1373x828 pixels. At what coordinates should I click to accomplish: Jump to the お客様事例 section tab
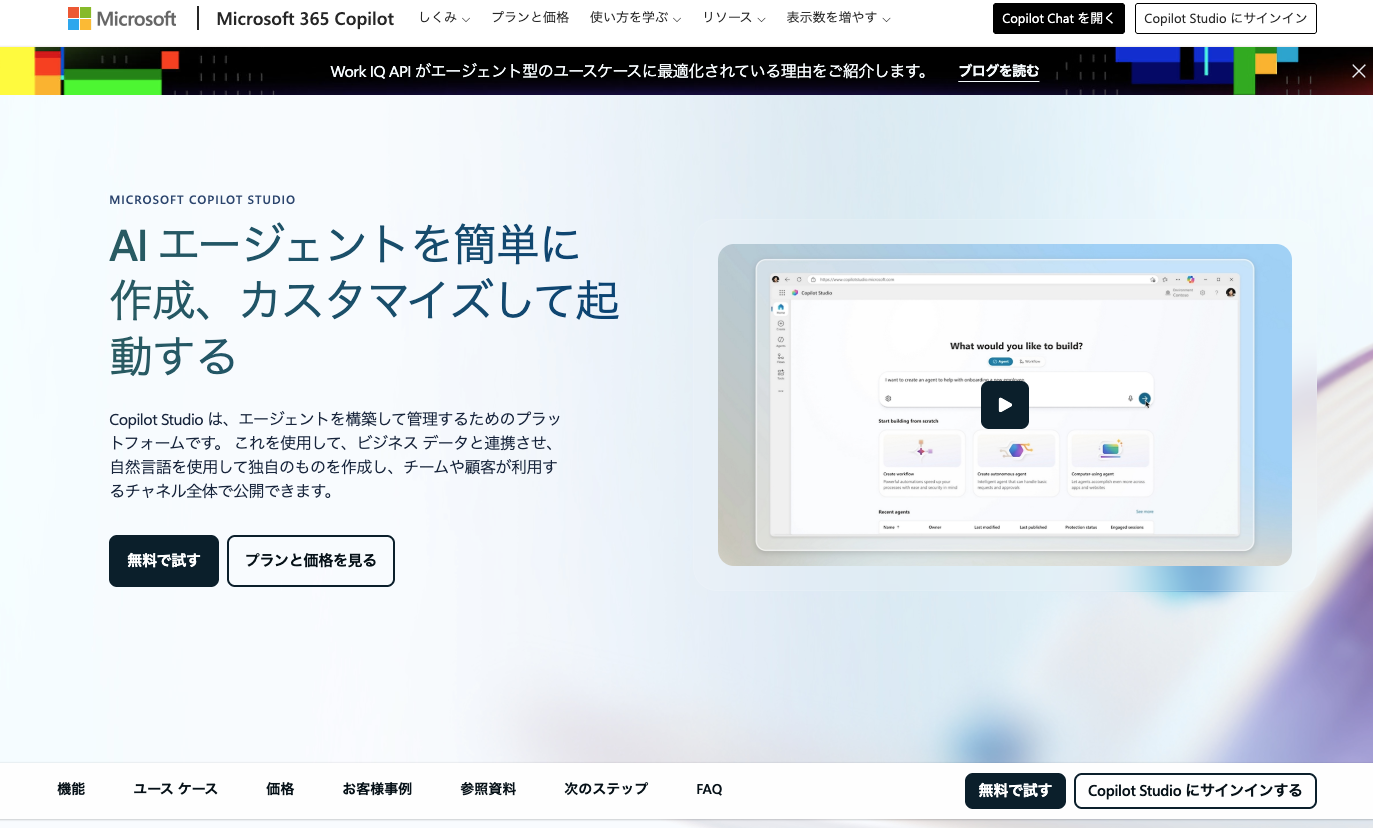pyautogui.click(x=377, y=789)
